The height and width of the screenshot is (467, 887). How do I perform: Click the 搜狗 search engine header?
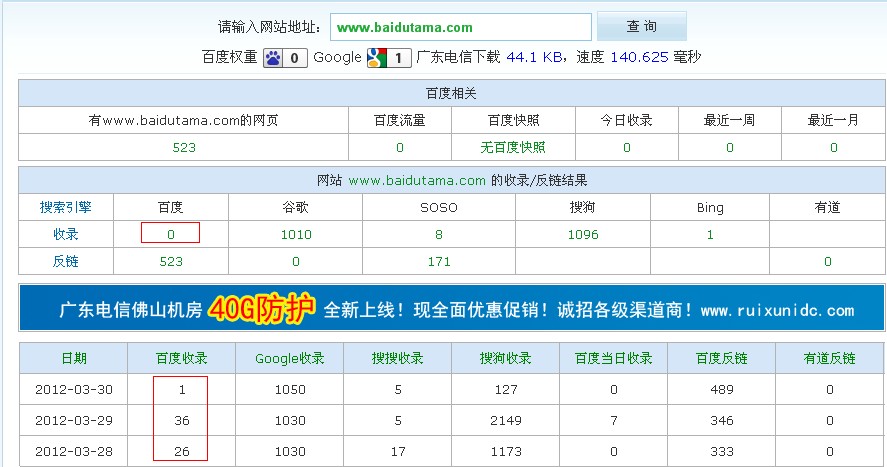click(x=583, y=207)
